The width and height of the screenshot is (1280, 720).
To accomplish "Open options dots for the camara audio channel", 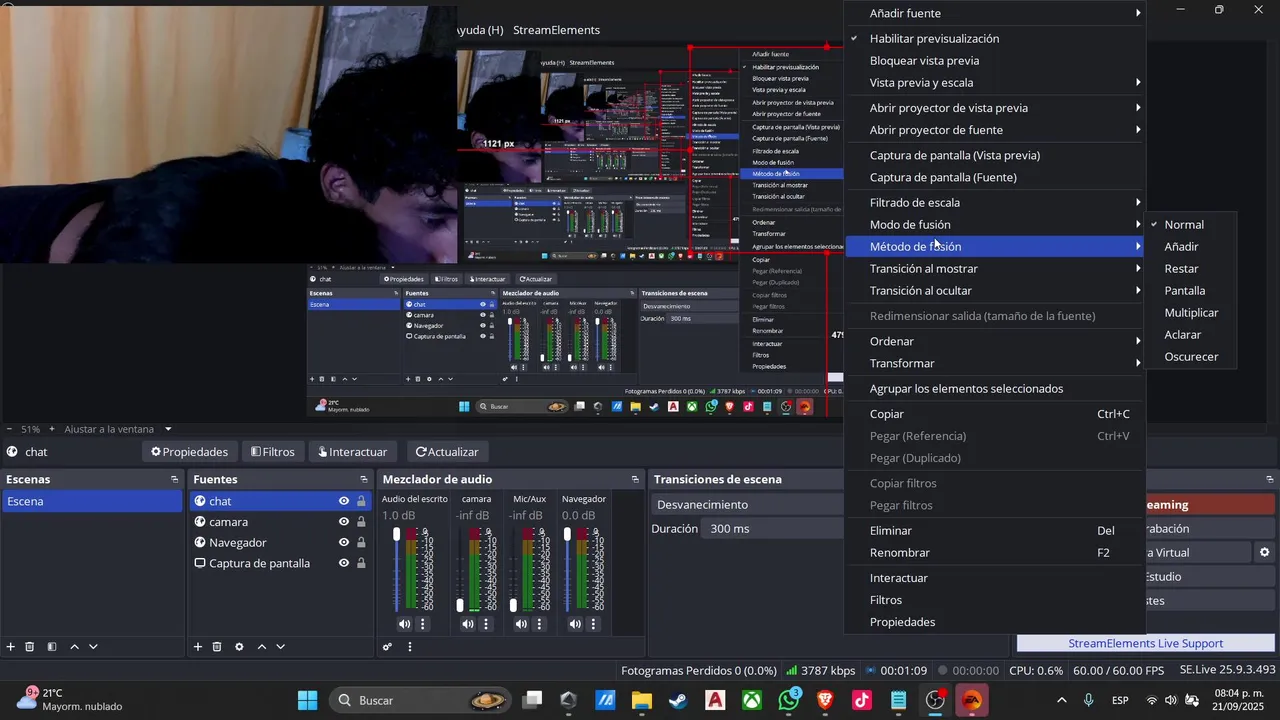I will click(486, 624).
